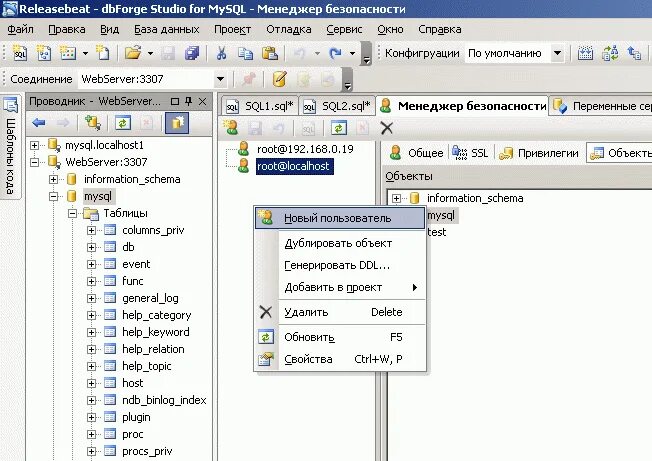The width and height of the screenshot is (652, 461).
Task: Toggle the highlighted filter button in Explorer toolbar
Action: [x=177, y=123]
